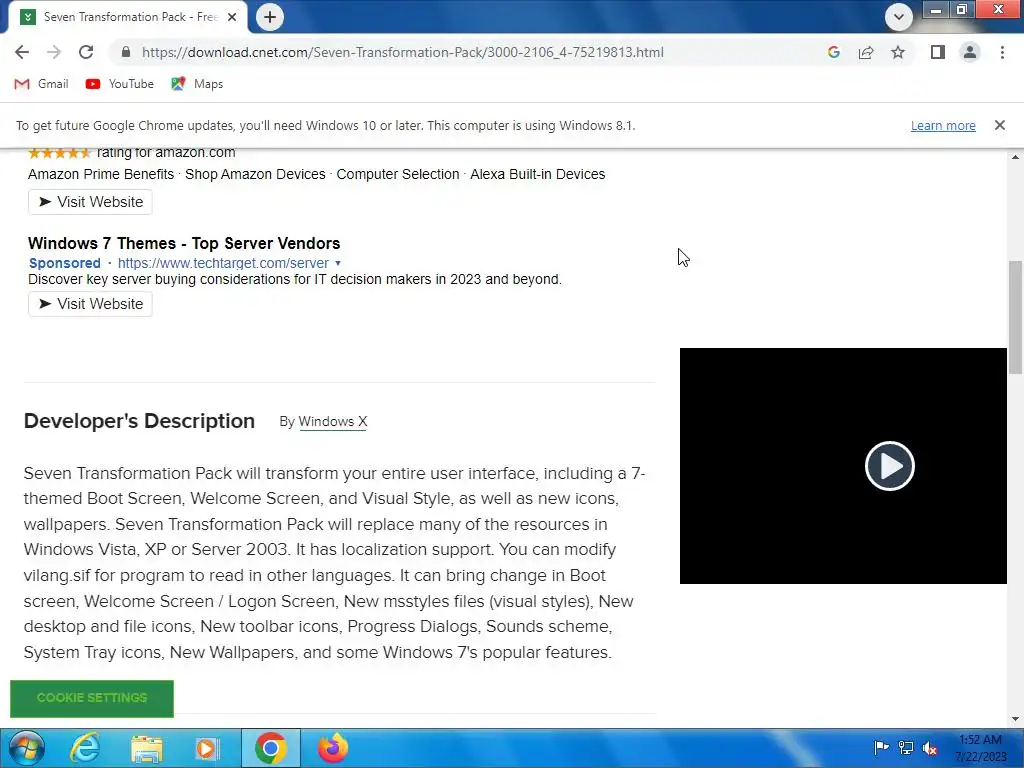Click Visit Website under Windows 7 Themes
Viewport: 1024px width, 768px height.
(90, 304)
